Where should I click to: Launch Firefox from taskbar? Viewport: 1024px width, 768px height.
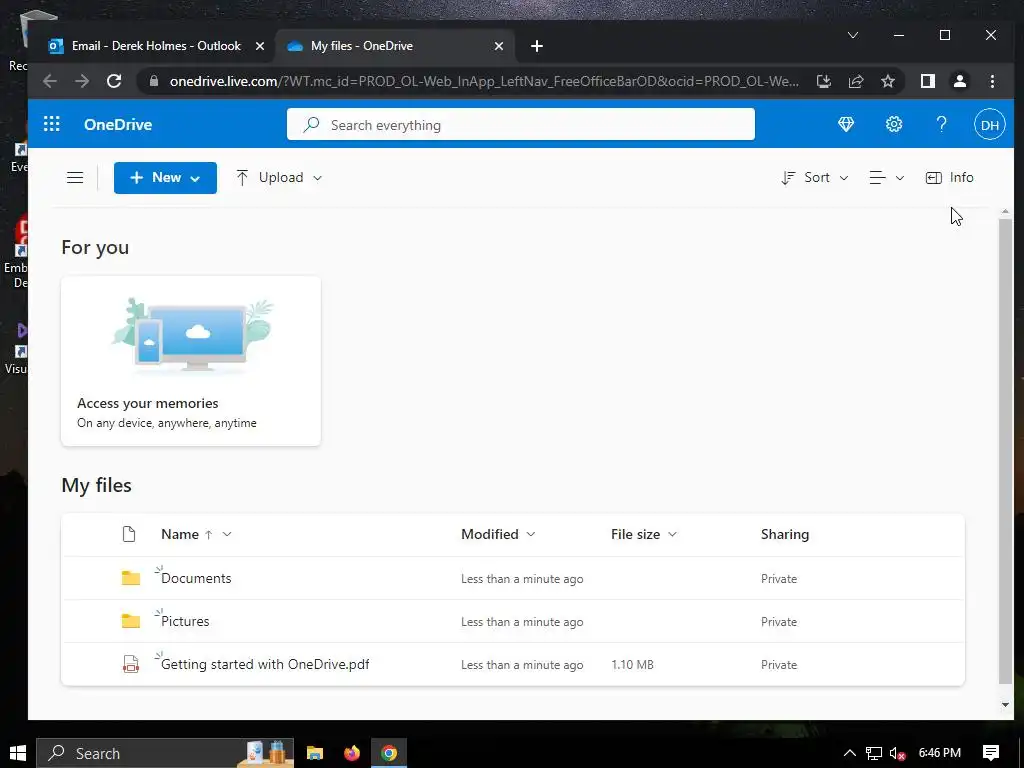coord(352,753)
